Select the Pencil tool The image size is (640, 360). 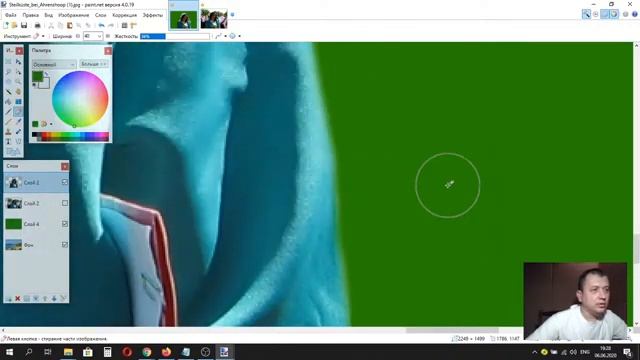click(x=8, y=122)
